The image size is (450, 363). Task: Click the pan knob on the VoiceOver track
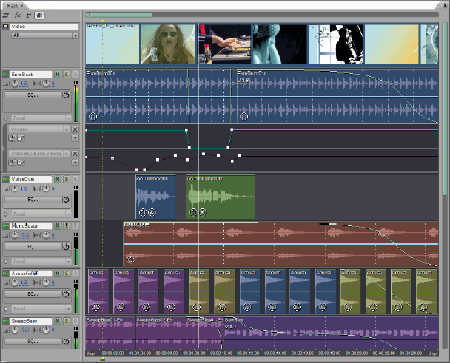46,189
